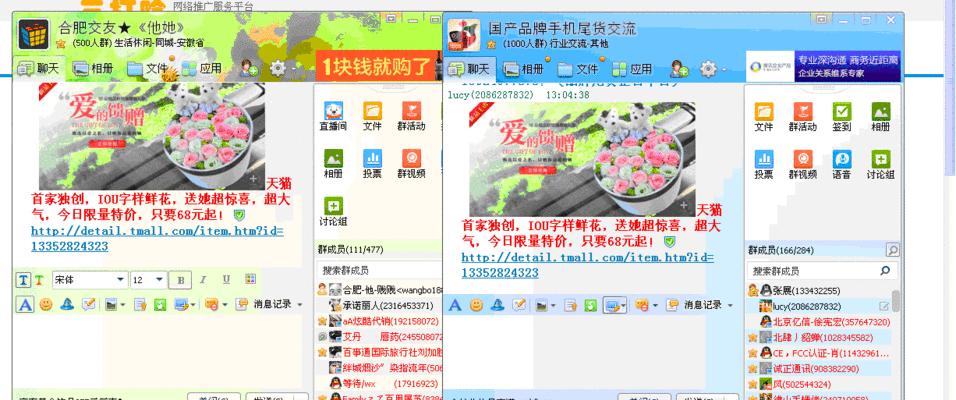Click send image icon in 合肥交友 toolbar

[111, 304]
